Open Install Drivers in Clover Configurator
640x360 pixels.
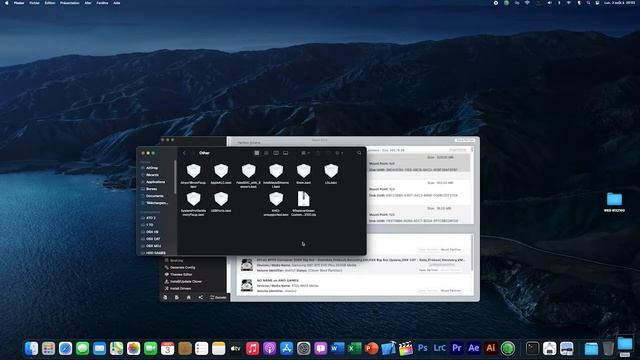(x=180, y=288)
